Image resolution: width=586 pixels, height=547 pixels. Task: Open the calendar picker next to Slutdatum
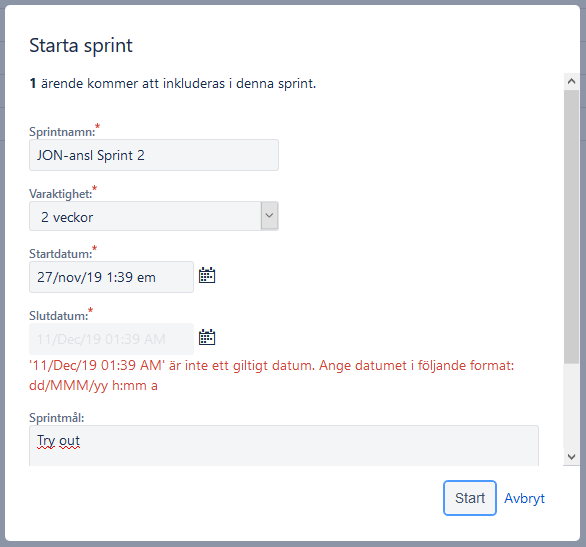pyautogui.click(x=207, y=337)
